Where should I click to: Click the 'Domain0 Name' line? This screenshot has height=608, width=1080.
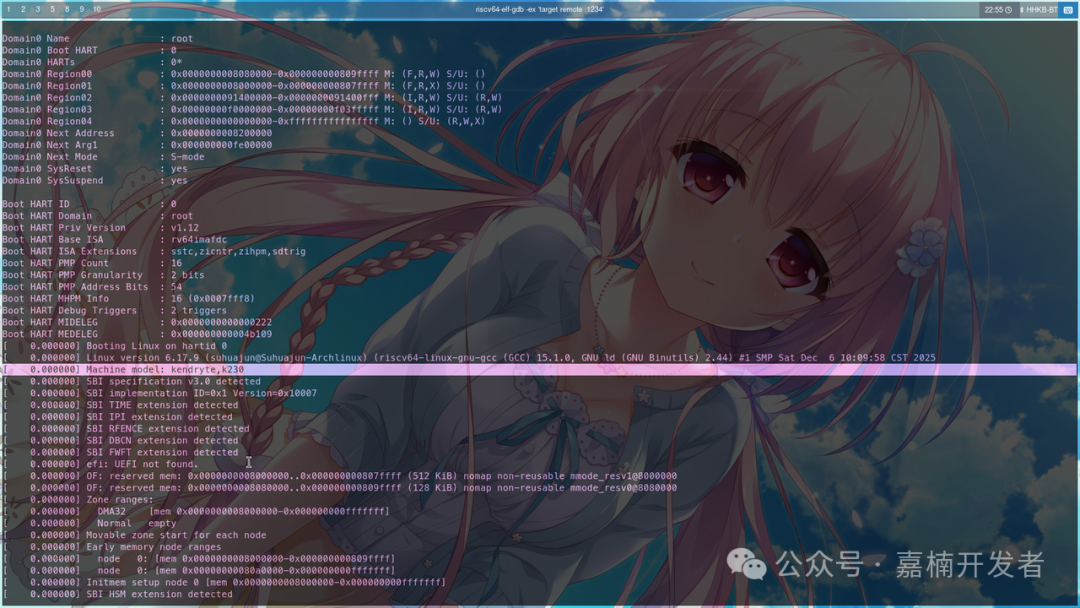pyautogui.click(x=97, y=39)
